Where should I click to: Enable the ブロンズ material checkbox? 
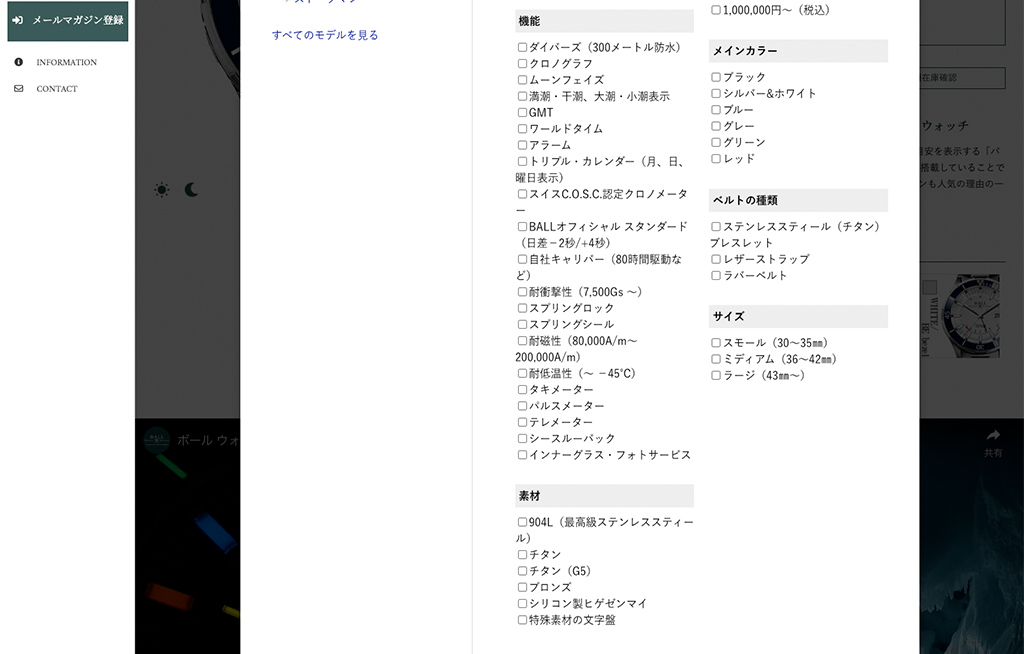[522, 588]
